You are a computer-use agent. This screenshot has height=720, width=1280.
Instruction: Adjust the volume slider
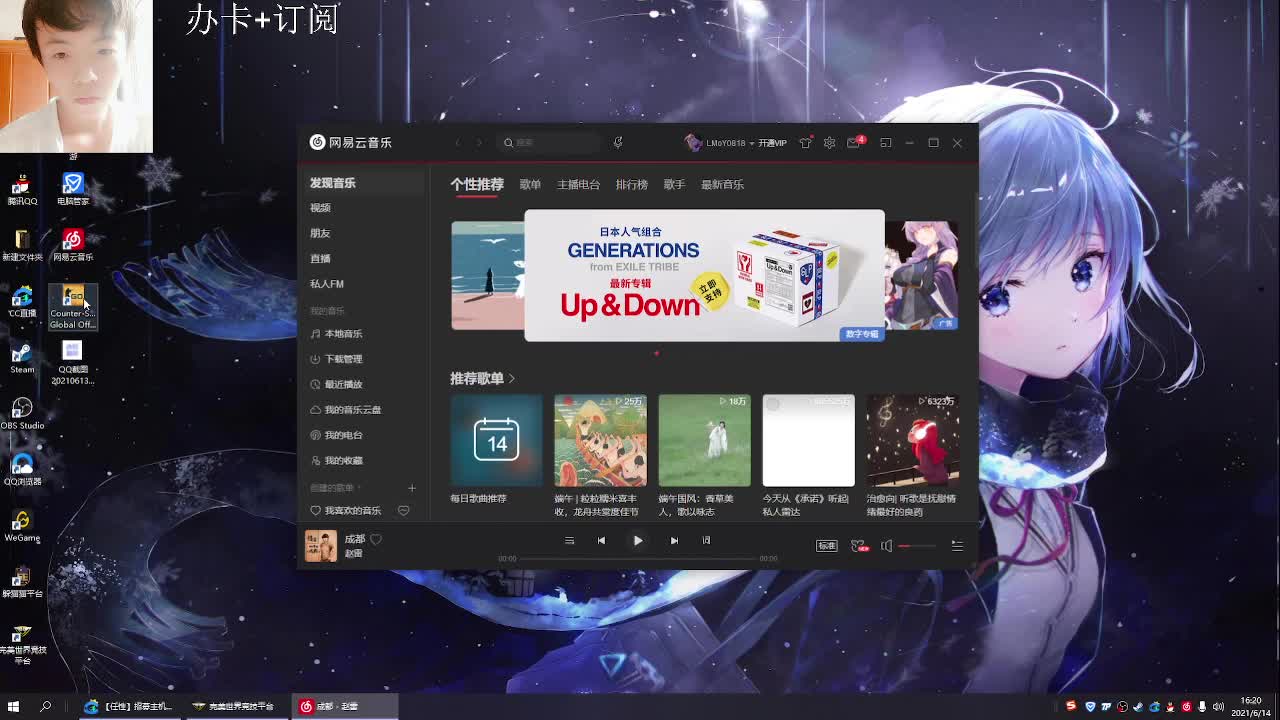pyautogui.click(x=915, y=545)
